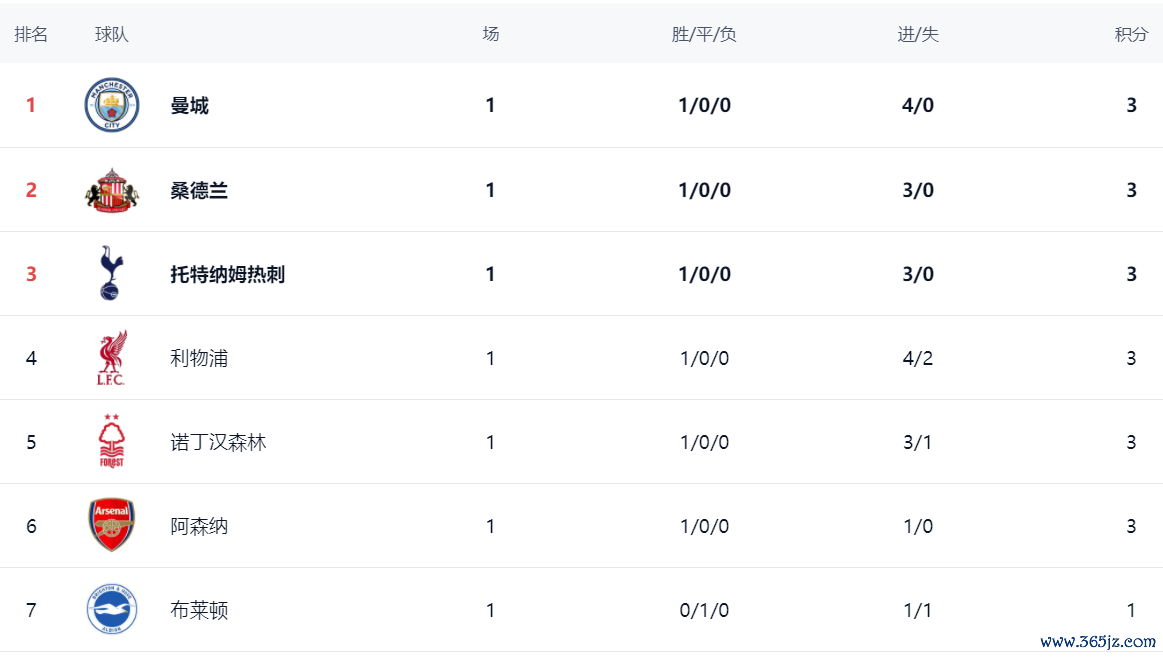
Task: Click the 布莱顿 team name
Action: [x=199, y=610]
